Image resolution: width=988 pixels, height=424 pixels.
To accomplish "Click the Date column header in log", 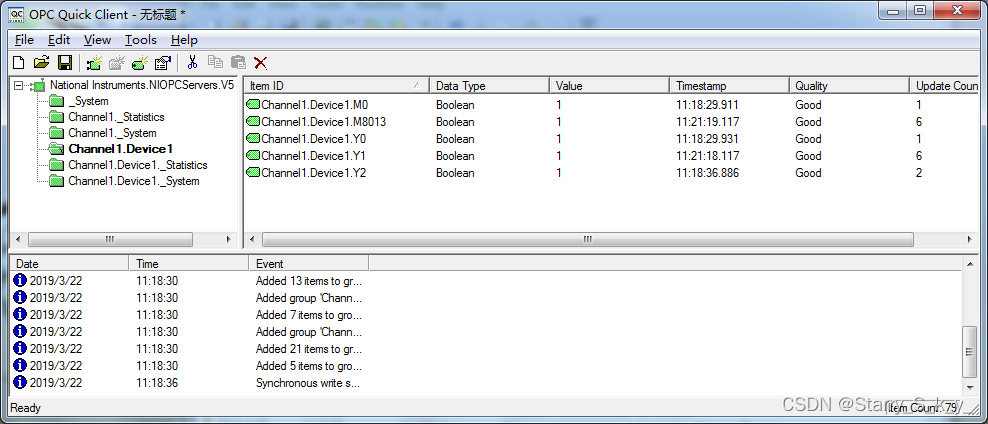I will coord(69,263).
